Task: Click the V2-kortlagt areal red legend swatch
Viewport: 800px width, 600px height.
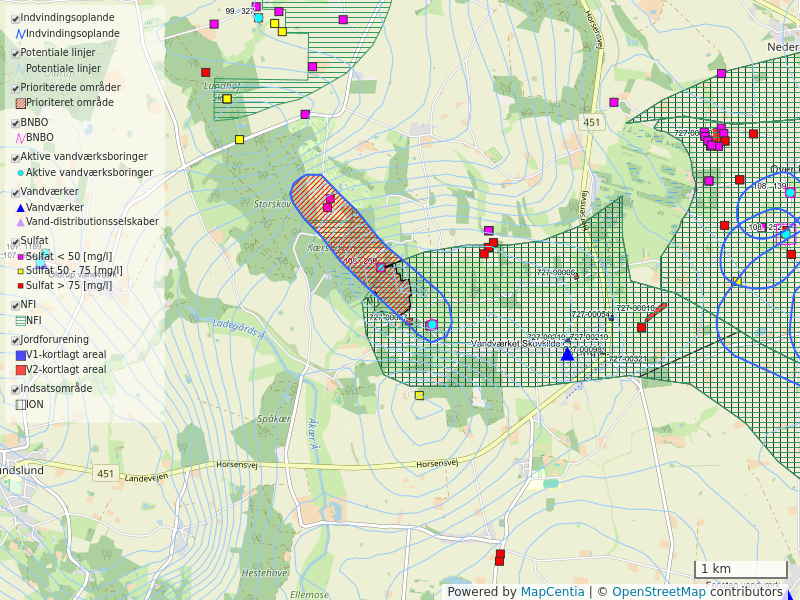Action: (21, 370)
